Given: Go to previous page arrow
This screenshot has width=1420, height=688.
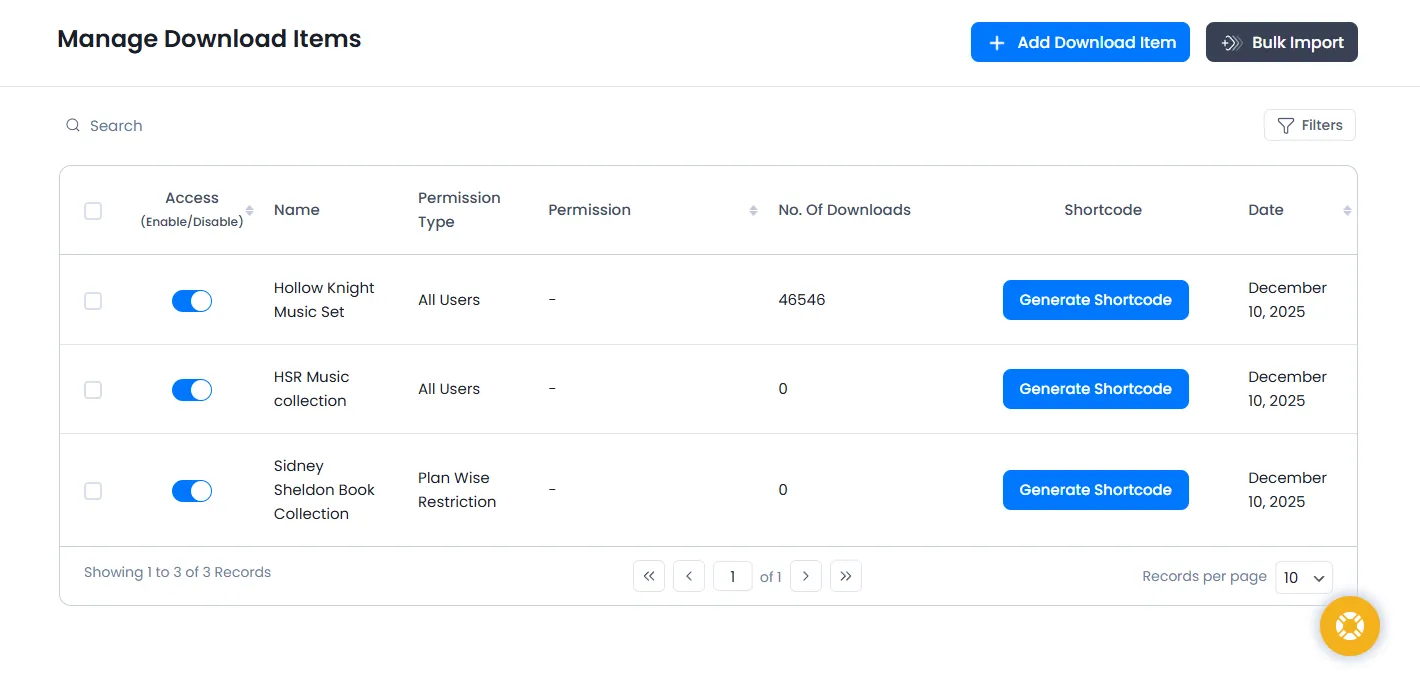Looking at the screenshot, I should tap(688, 576).
